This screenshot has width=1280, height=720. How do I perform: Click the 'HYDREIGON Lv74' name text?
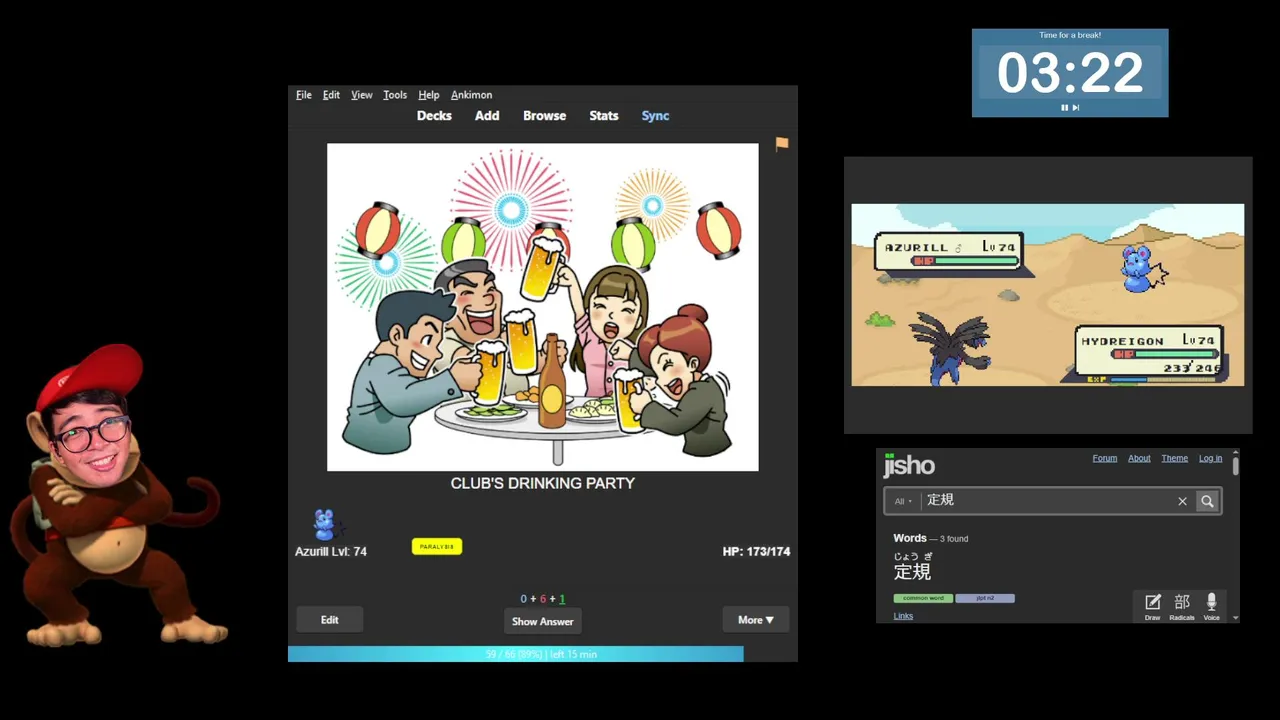1147,341
